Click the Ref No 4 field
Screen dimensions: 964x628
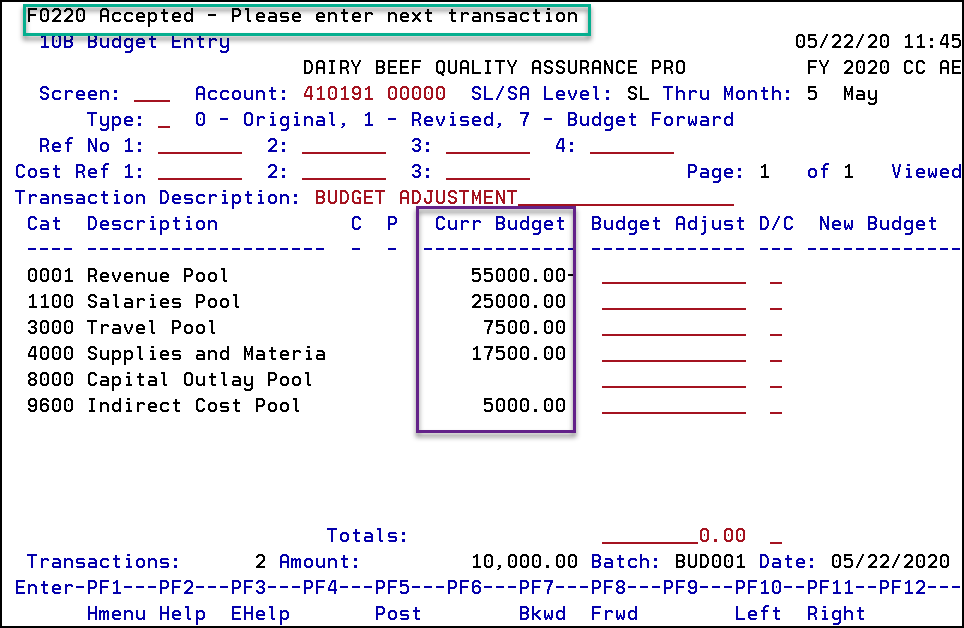pyautogui.click(x=632, y=147)
